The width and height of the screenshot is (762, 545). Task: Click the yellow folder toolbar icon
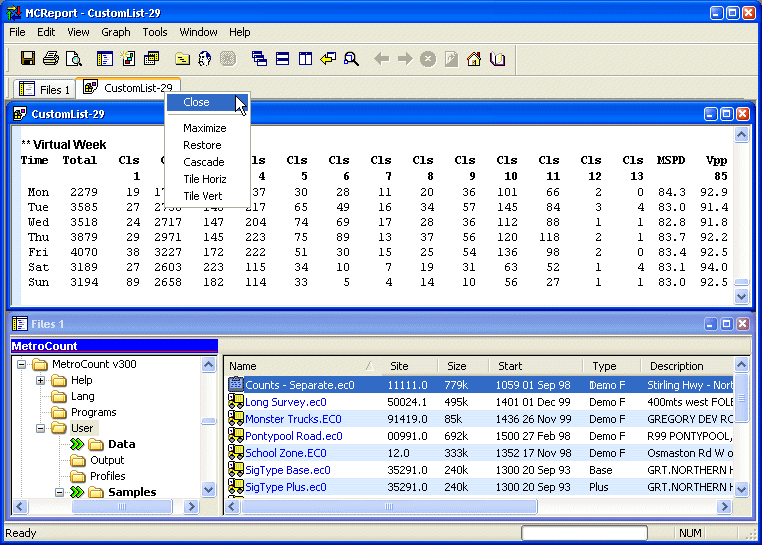[x=182, y=59]
